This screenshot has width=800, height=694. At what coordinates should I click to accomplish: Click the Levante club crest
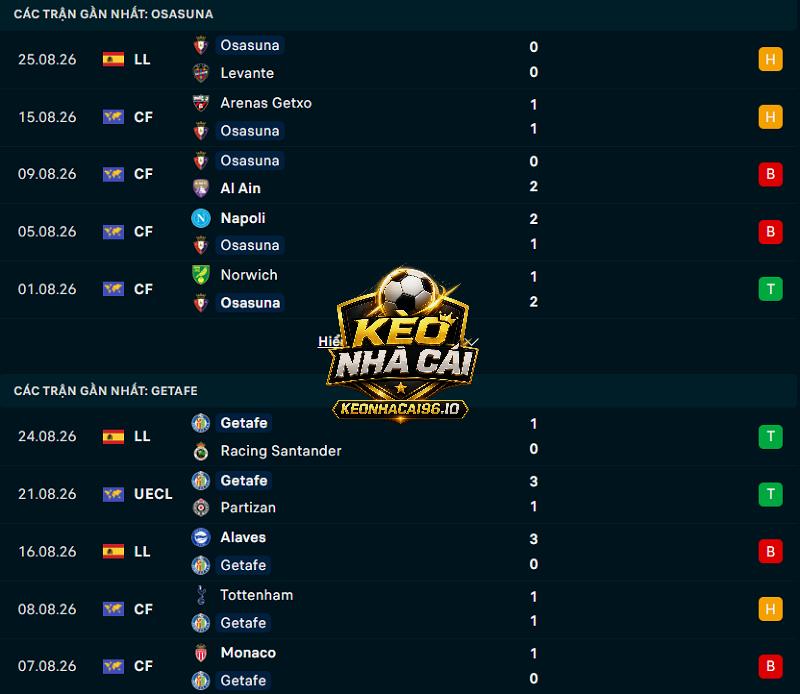click(x=201, y=73)
